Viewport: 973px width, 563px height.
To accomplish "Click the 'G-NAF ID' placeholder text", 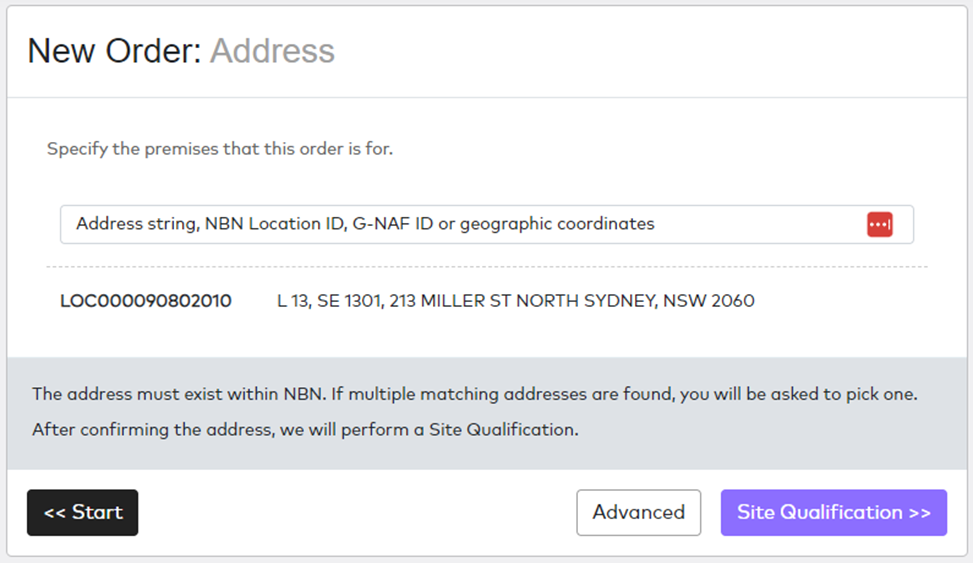I will point(393,224).
